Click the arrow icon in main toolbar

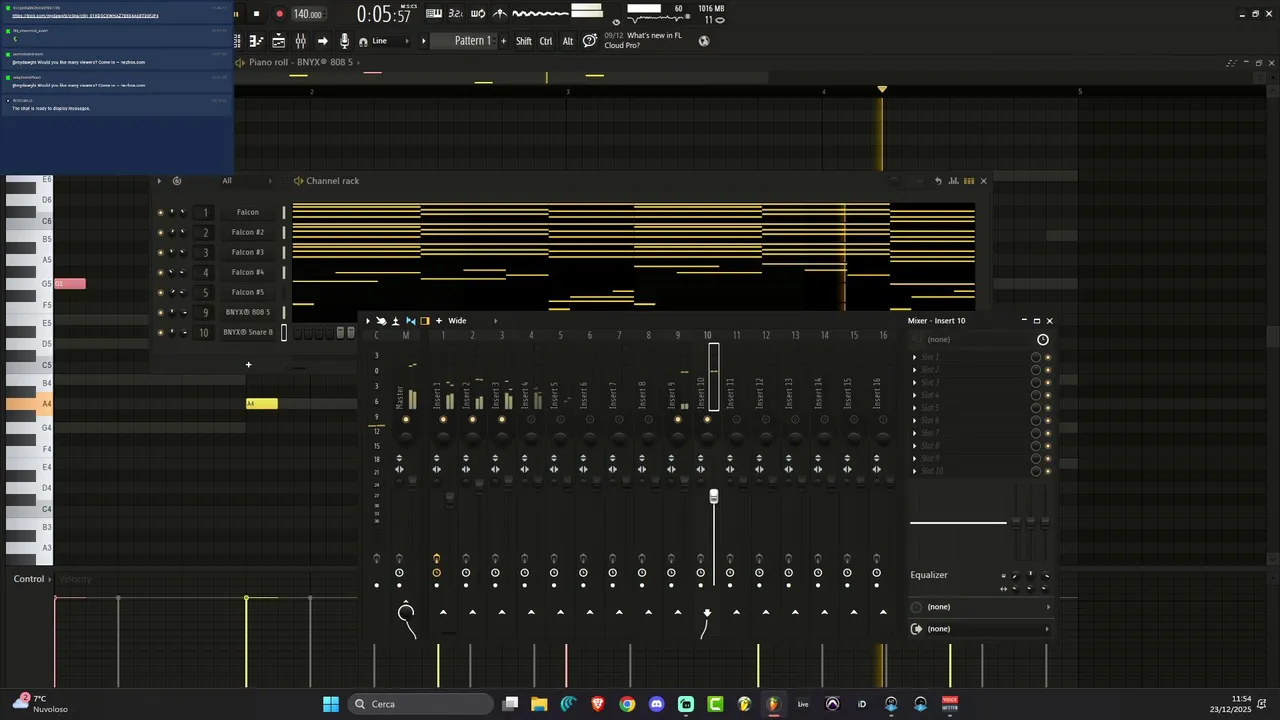pyautogui.click(x=322, y=41)
